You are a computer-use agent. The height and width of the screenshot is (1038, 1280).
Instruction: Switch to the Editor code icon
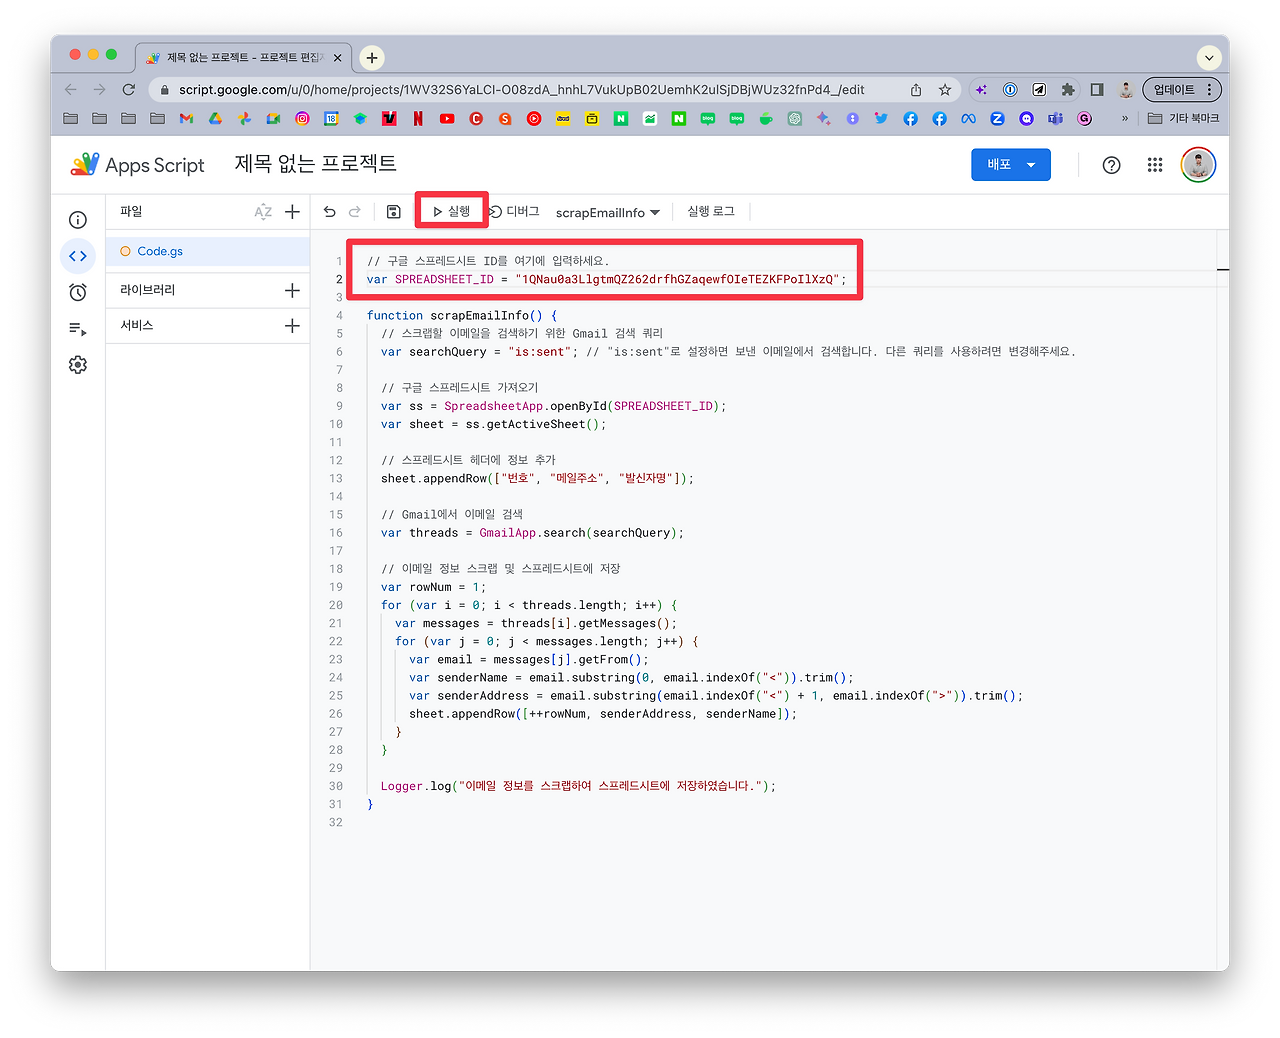pyautogui.click(x=78, y=256)
